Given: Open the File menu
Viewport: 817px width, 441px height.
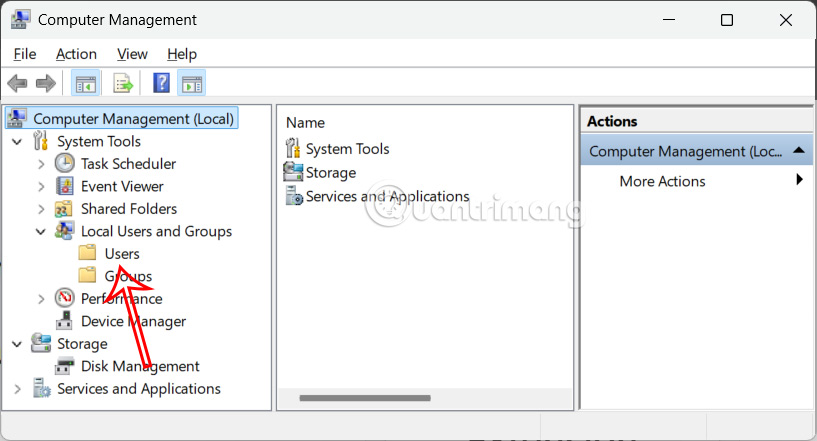Looking at the screenshot, I should coord(24,54).
